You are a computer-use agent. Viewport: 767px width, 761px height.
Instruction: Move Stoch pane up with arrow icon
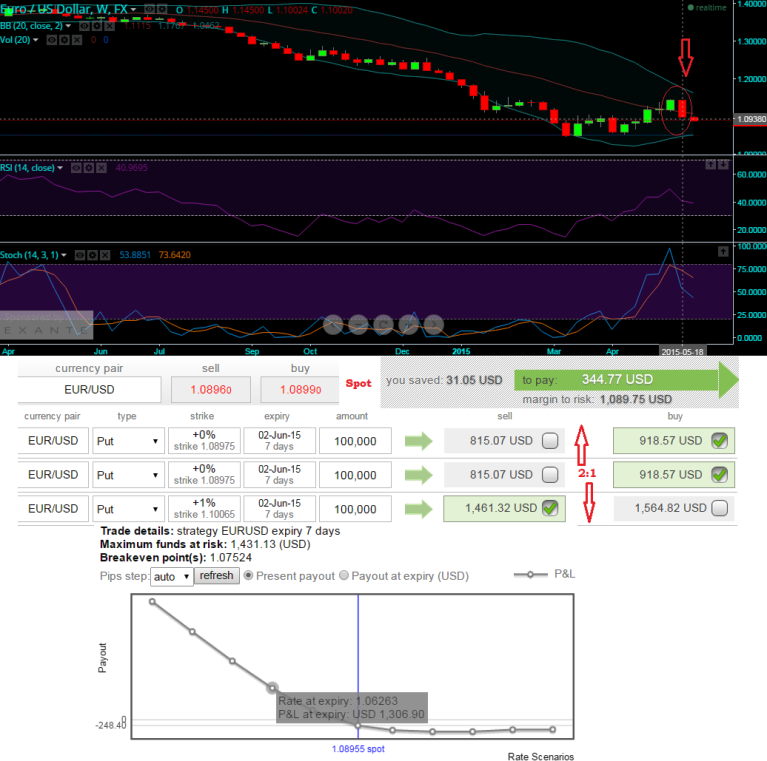723,251
